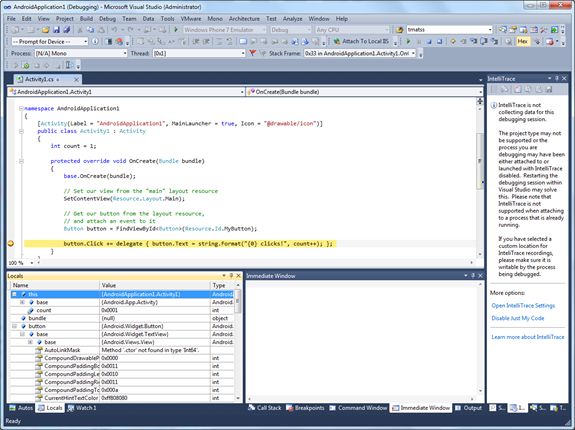This screenshot has height=430, width=575.
Task: Toggle the breakpoint glyph on the button.Click line
Action: tap(11, 243)
